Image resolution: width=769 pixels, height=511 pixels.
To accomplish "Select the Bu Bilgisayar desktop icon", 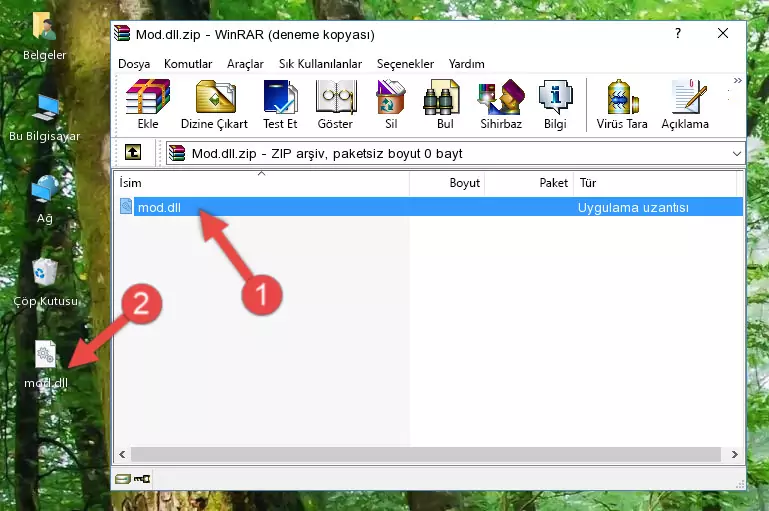I will [x=45, y=118].
